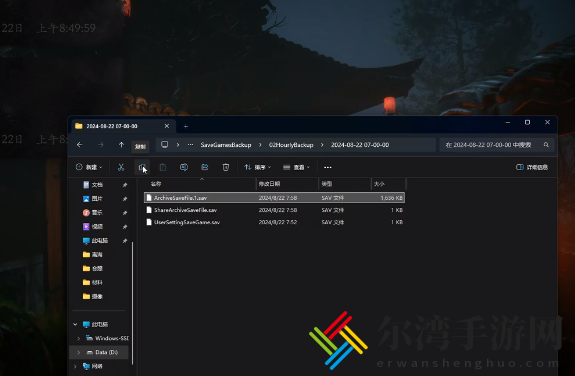Click ShareArchiveSaveFile.sav file icon
This screenshot has height=376, width=575.
pos(149,210)
